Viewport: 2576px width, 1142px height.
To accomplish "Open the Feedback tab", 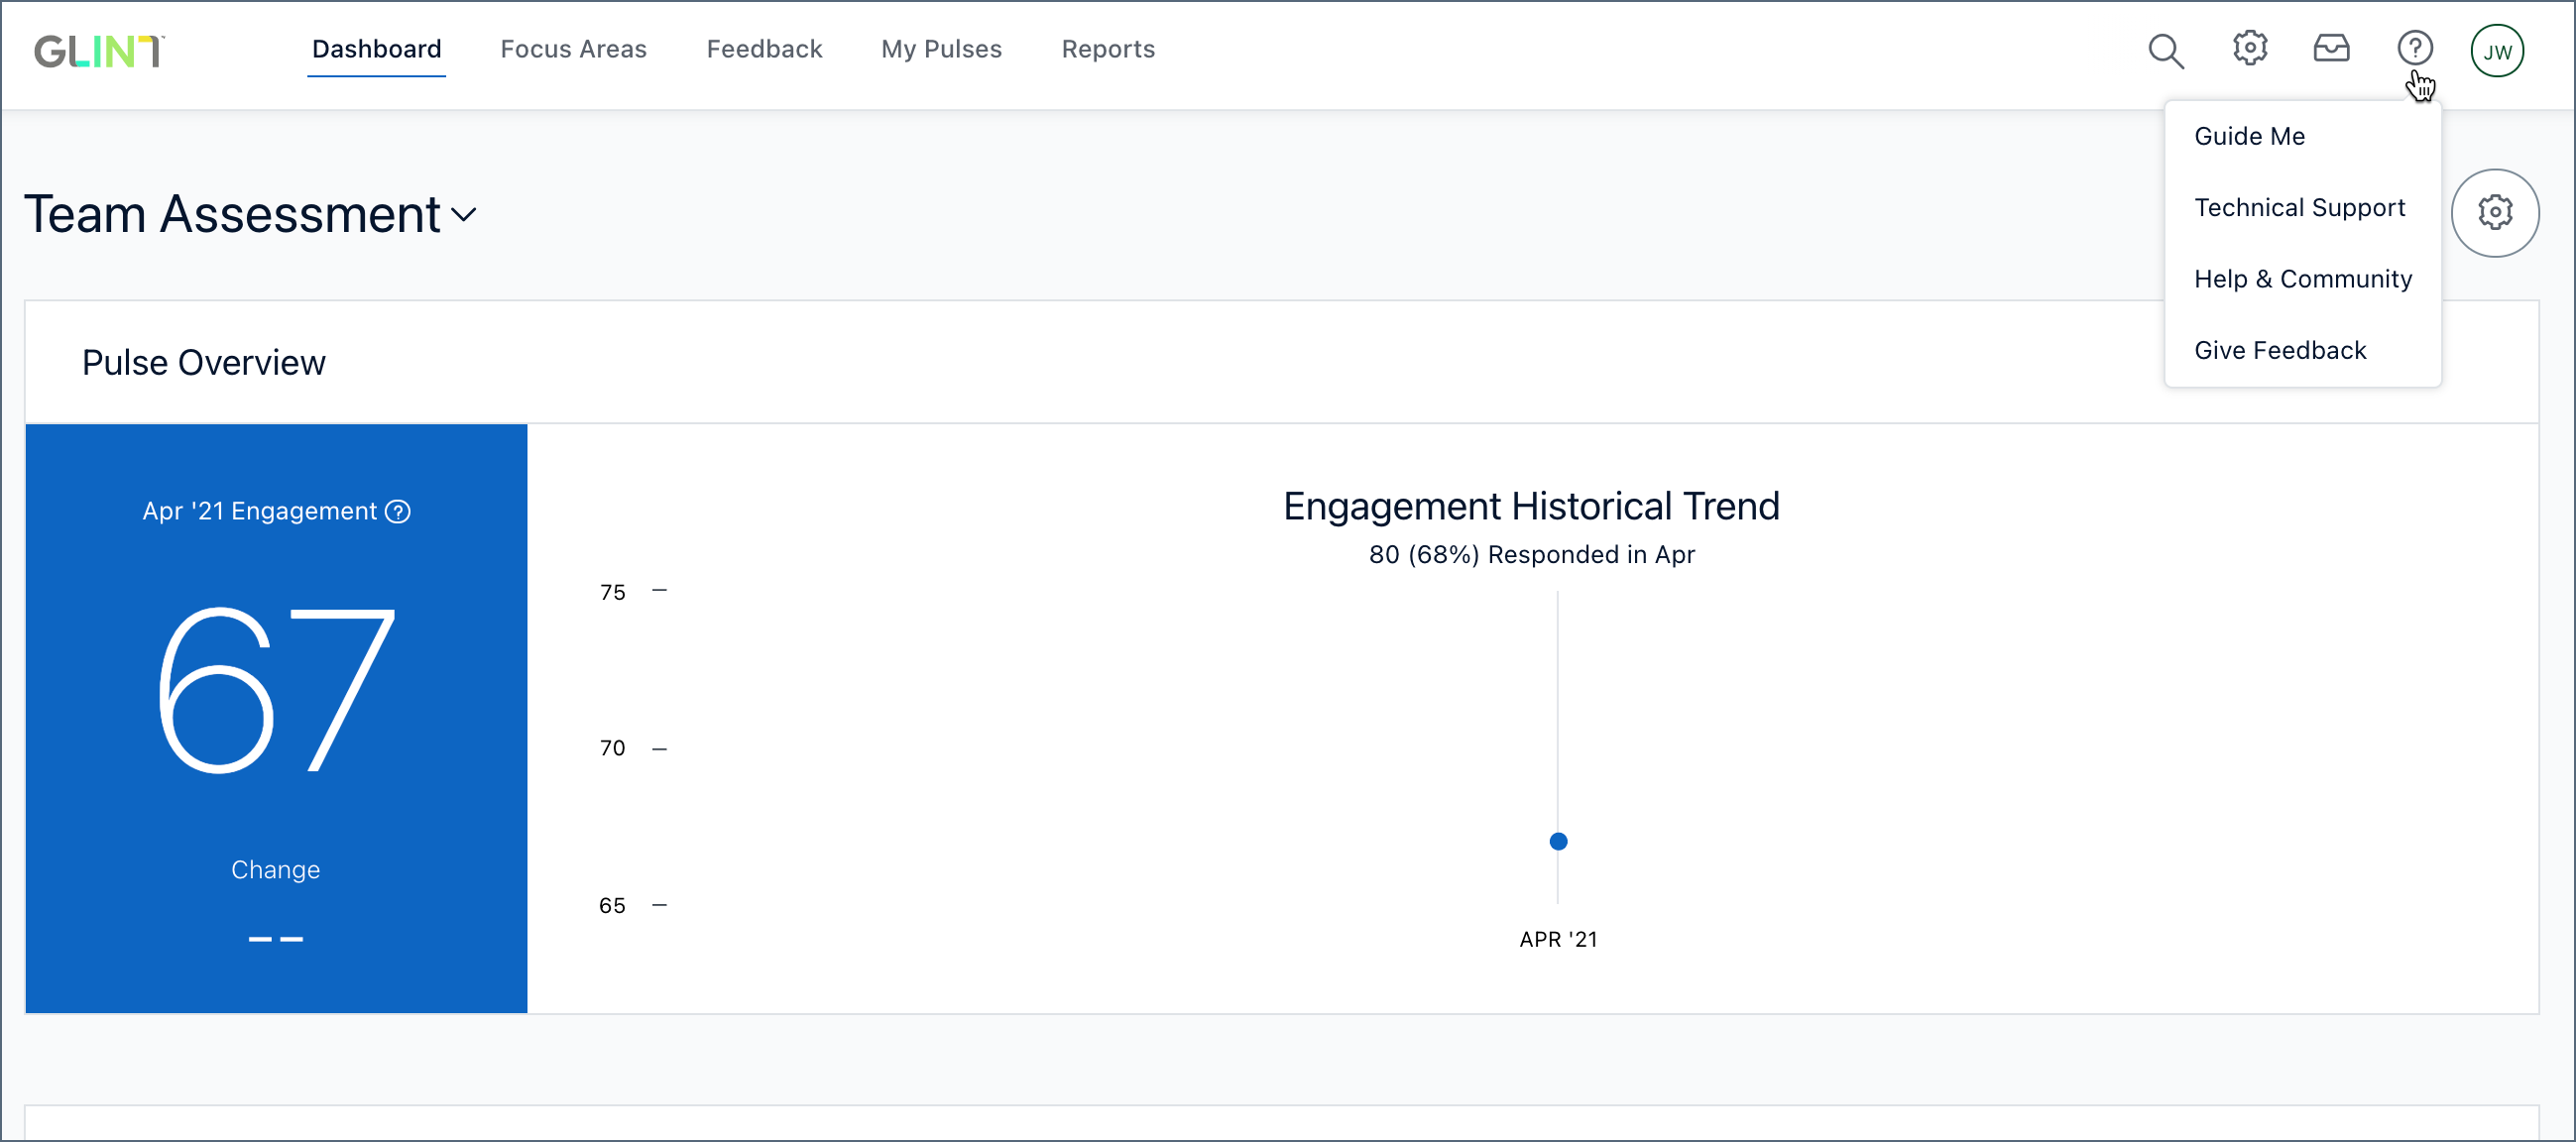I will click(x=764, y=49).
